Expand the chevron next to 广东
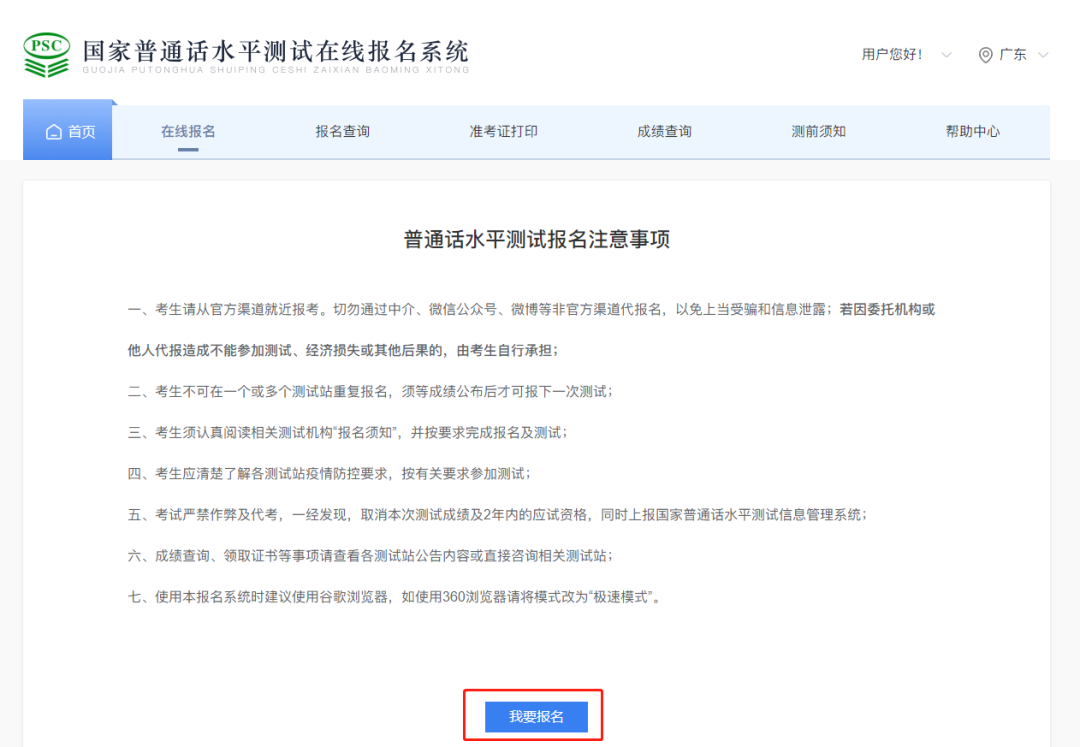 pos(1043,54)
